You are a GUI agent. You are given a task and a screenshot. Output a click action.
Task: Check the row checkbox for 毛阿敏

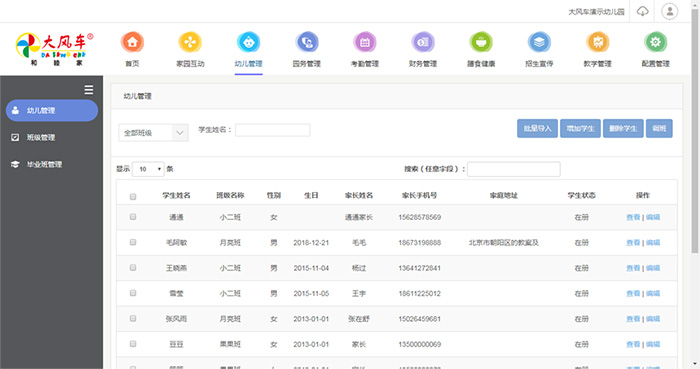pos(133,242)
